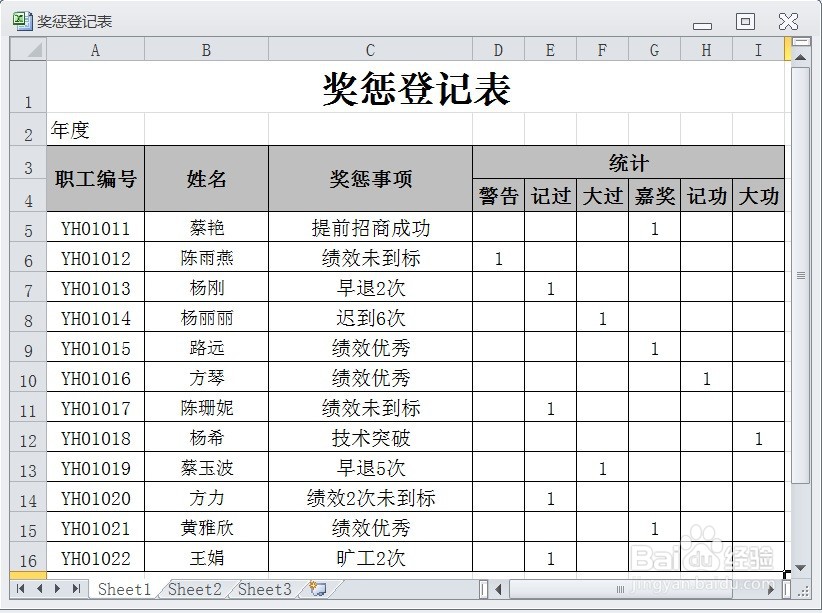Select the active Sheet1 tab
This screenshot has height=613, width=822.
[x=124, y=590]
